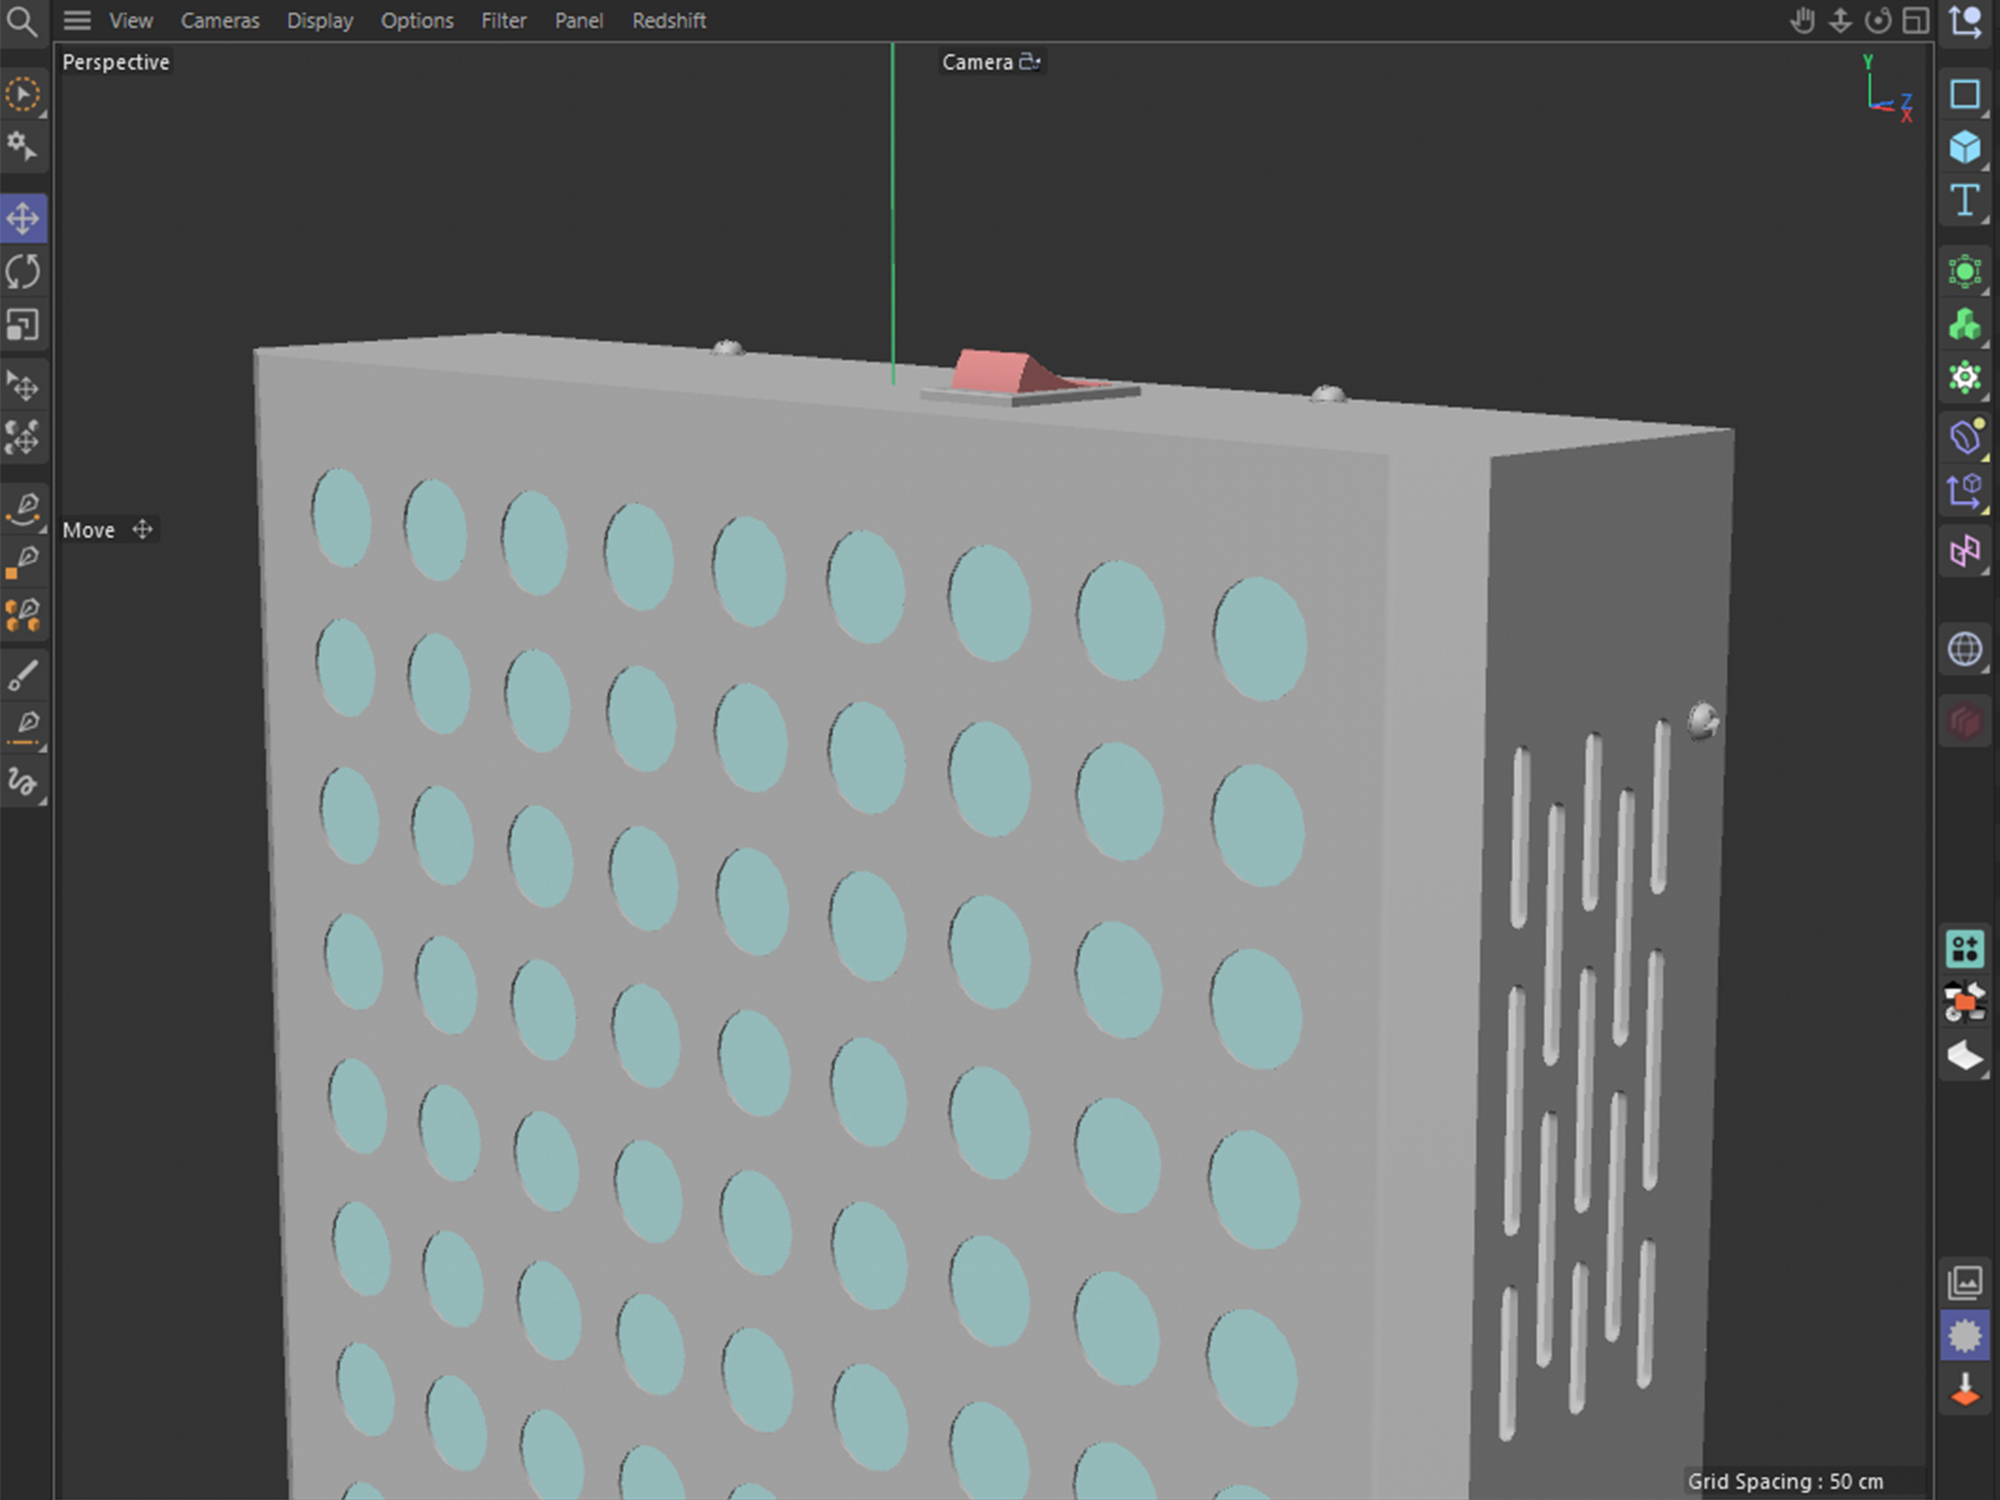Click the Camera label in viewport
The height and width of the screenshot is (1500, 2000).
[977, 62]
